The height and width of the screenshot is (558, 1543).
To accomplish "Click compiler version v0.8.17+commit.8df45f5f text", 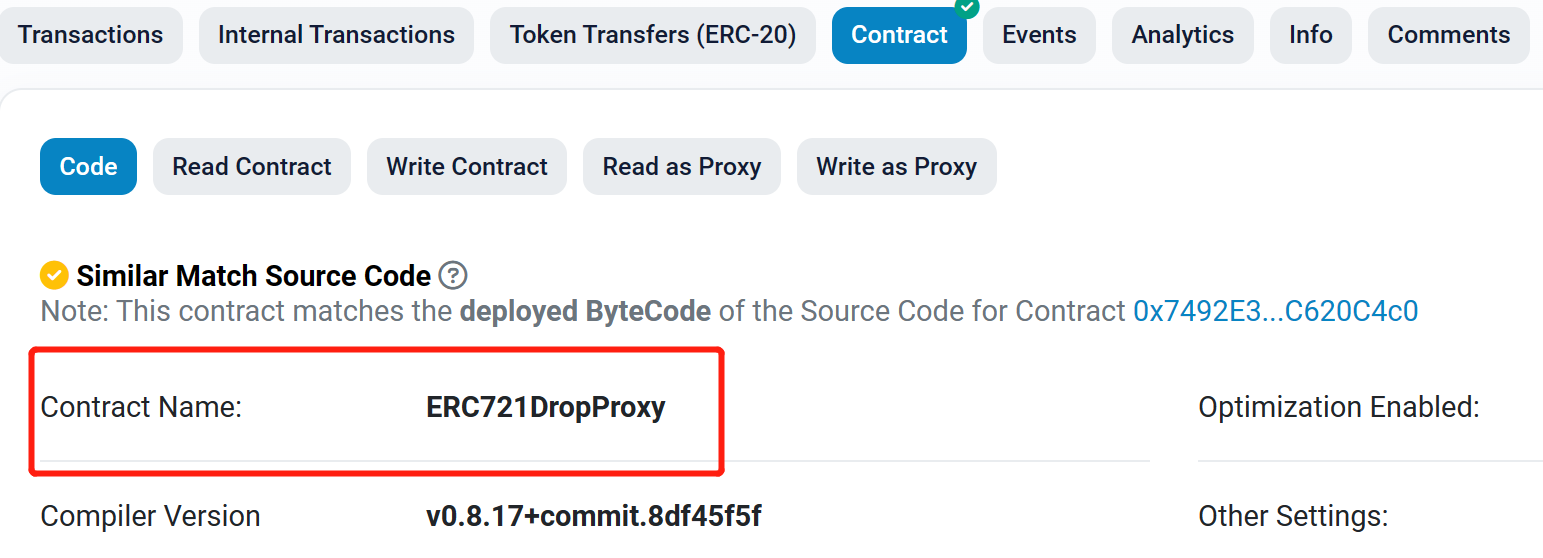I will coord(594,516).
